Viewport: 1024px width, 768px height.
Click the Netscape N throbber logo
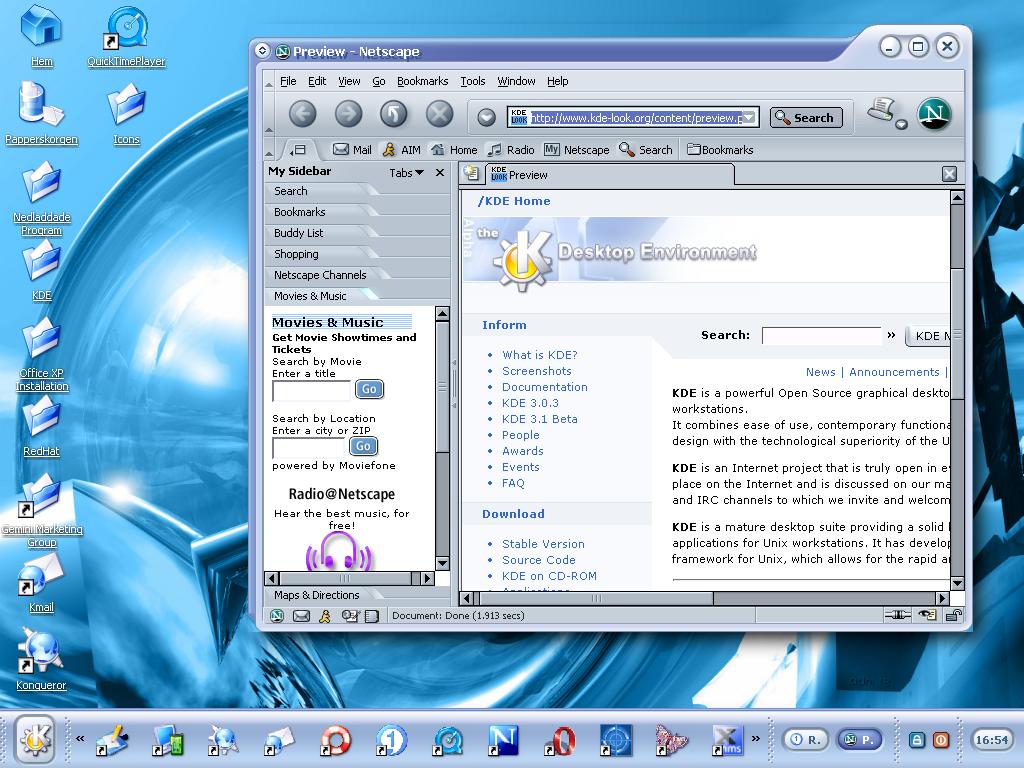934,114
